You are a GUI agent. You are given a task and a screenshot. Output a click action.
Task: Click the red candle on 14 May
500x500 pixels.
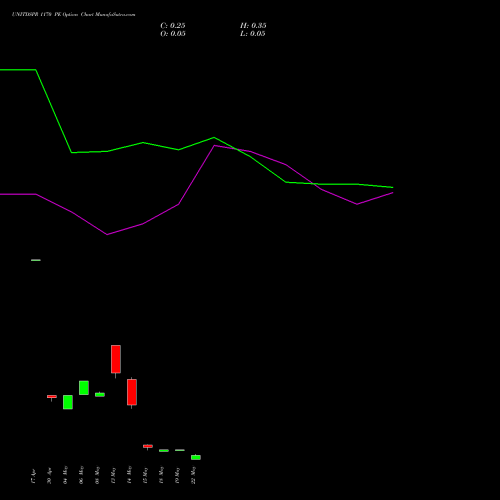(132, 392)
